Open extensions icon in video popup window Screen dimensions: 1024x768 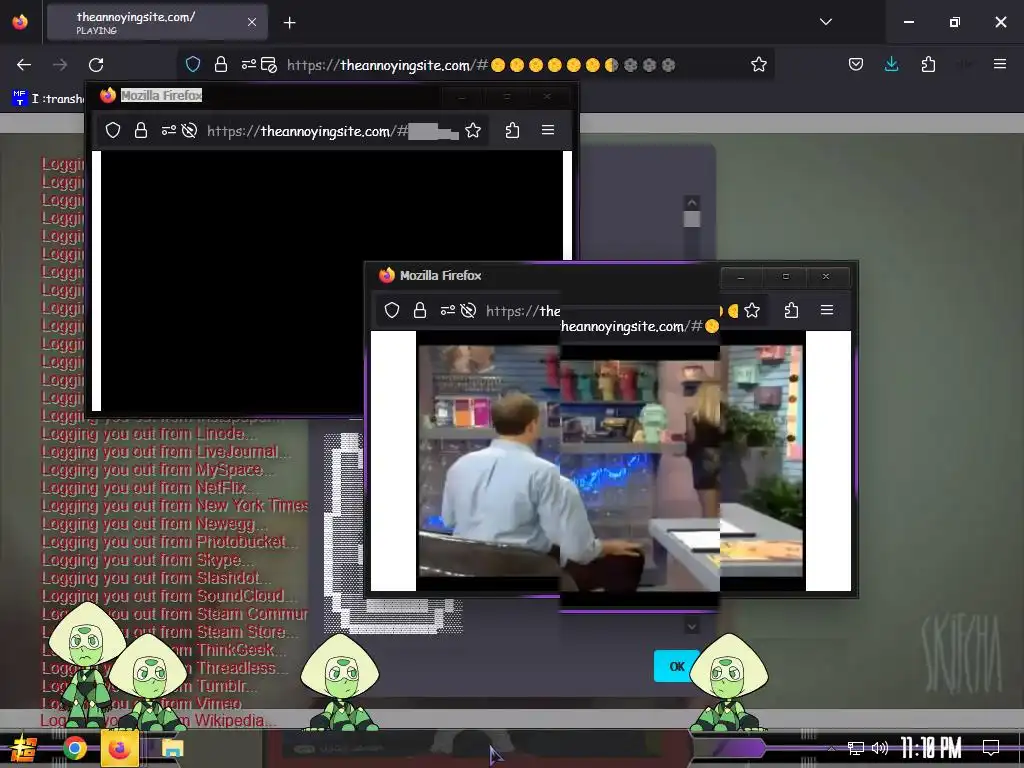click(x=791, y=310)
